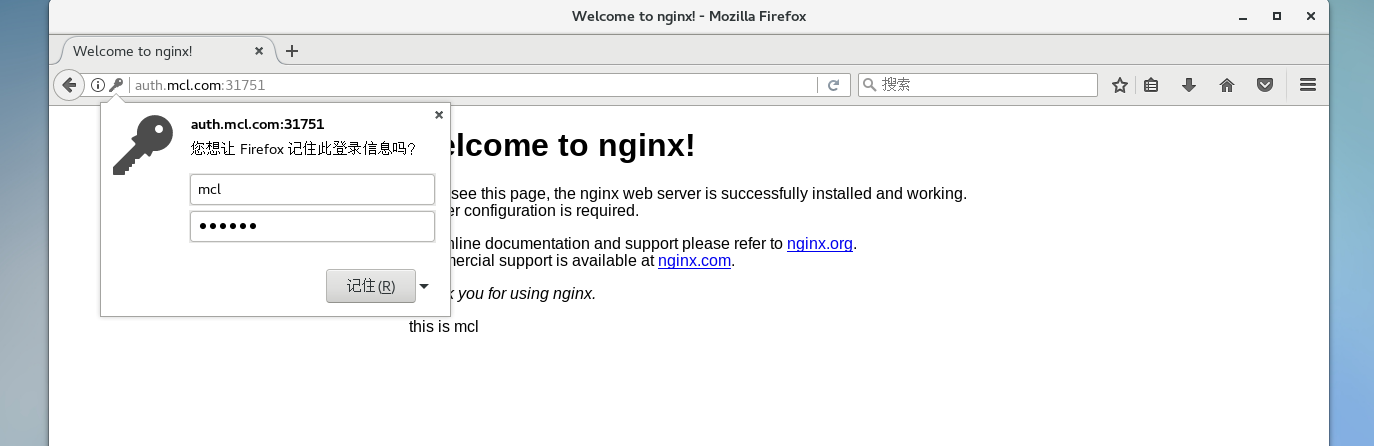Open the nginx.com link
Image resolution: width=1374 pixels, height=446 pixels.
[x=694, y=261]
